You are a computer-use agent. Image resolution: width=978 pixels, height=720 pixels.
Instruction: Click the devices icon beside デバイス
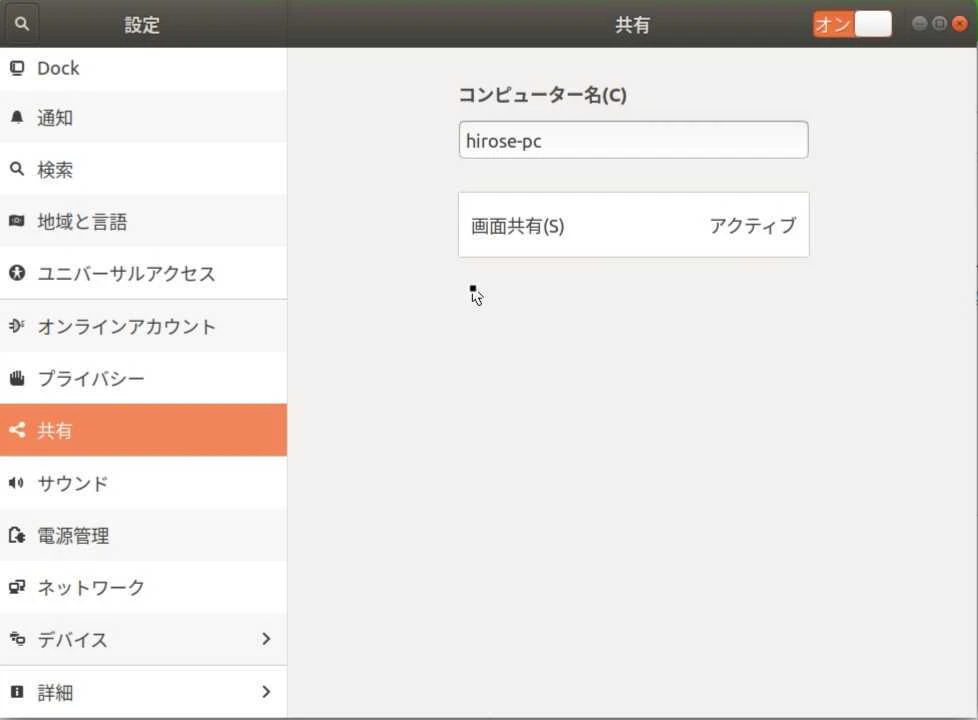17,639
